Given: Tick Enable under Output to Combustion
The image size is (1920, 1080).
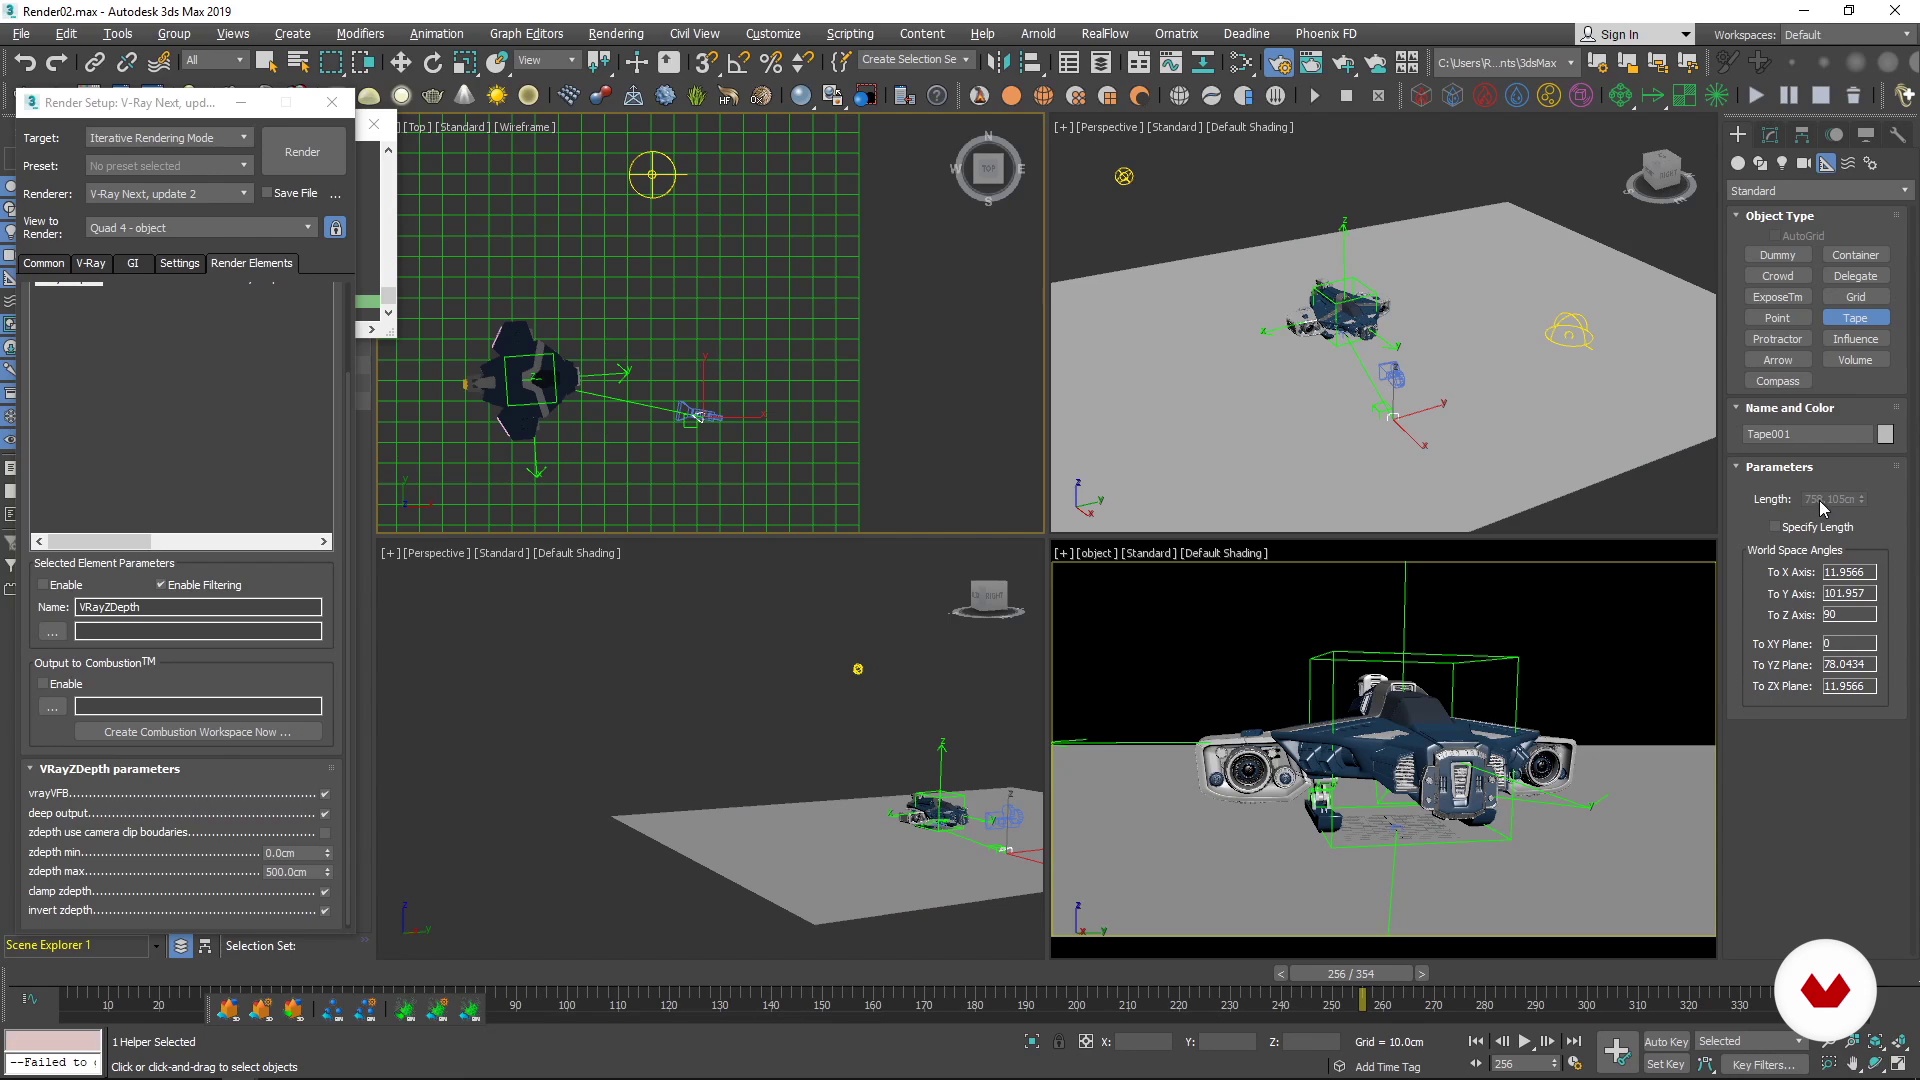Looking at the screenshot, I should tap(43, 684).
